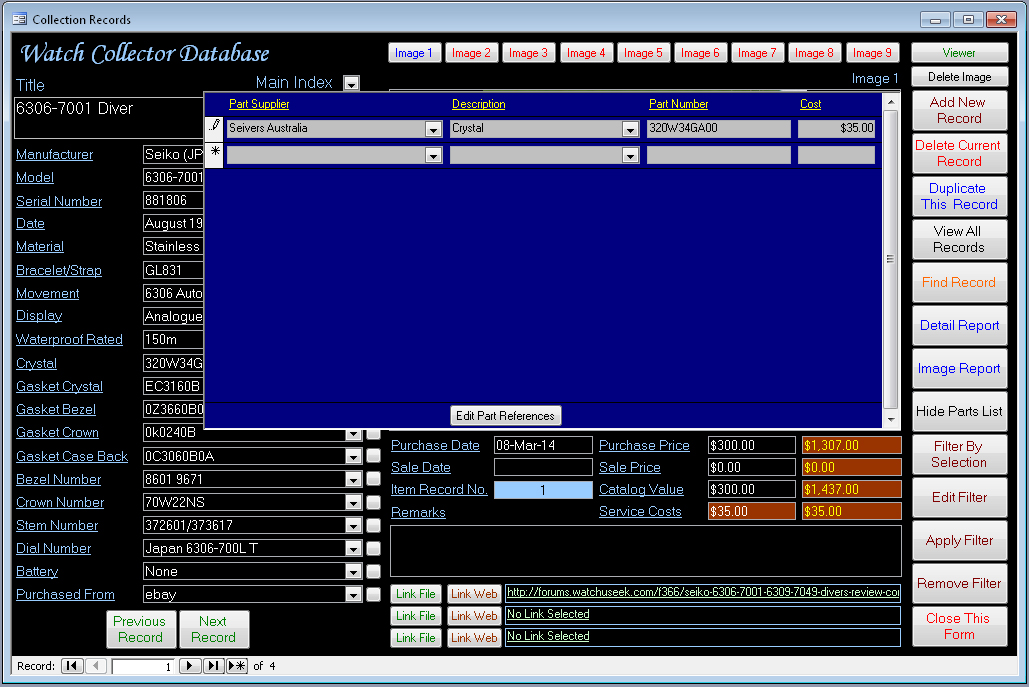Select the pencil row selector on the Crystal part row
The width and height of the screenshot is (1029, 687).
click(x=213, y=127)
